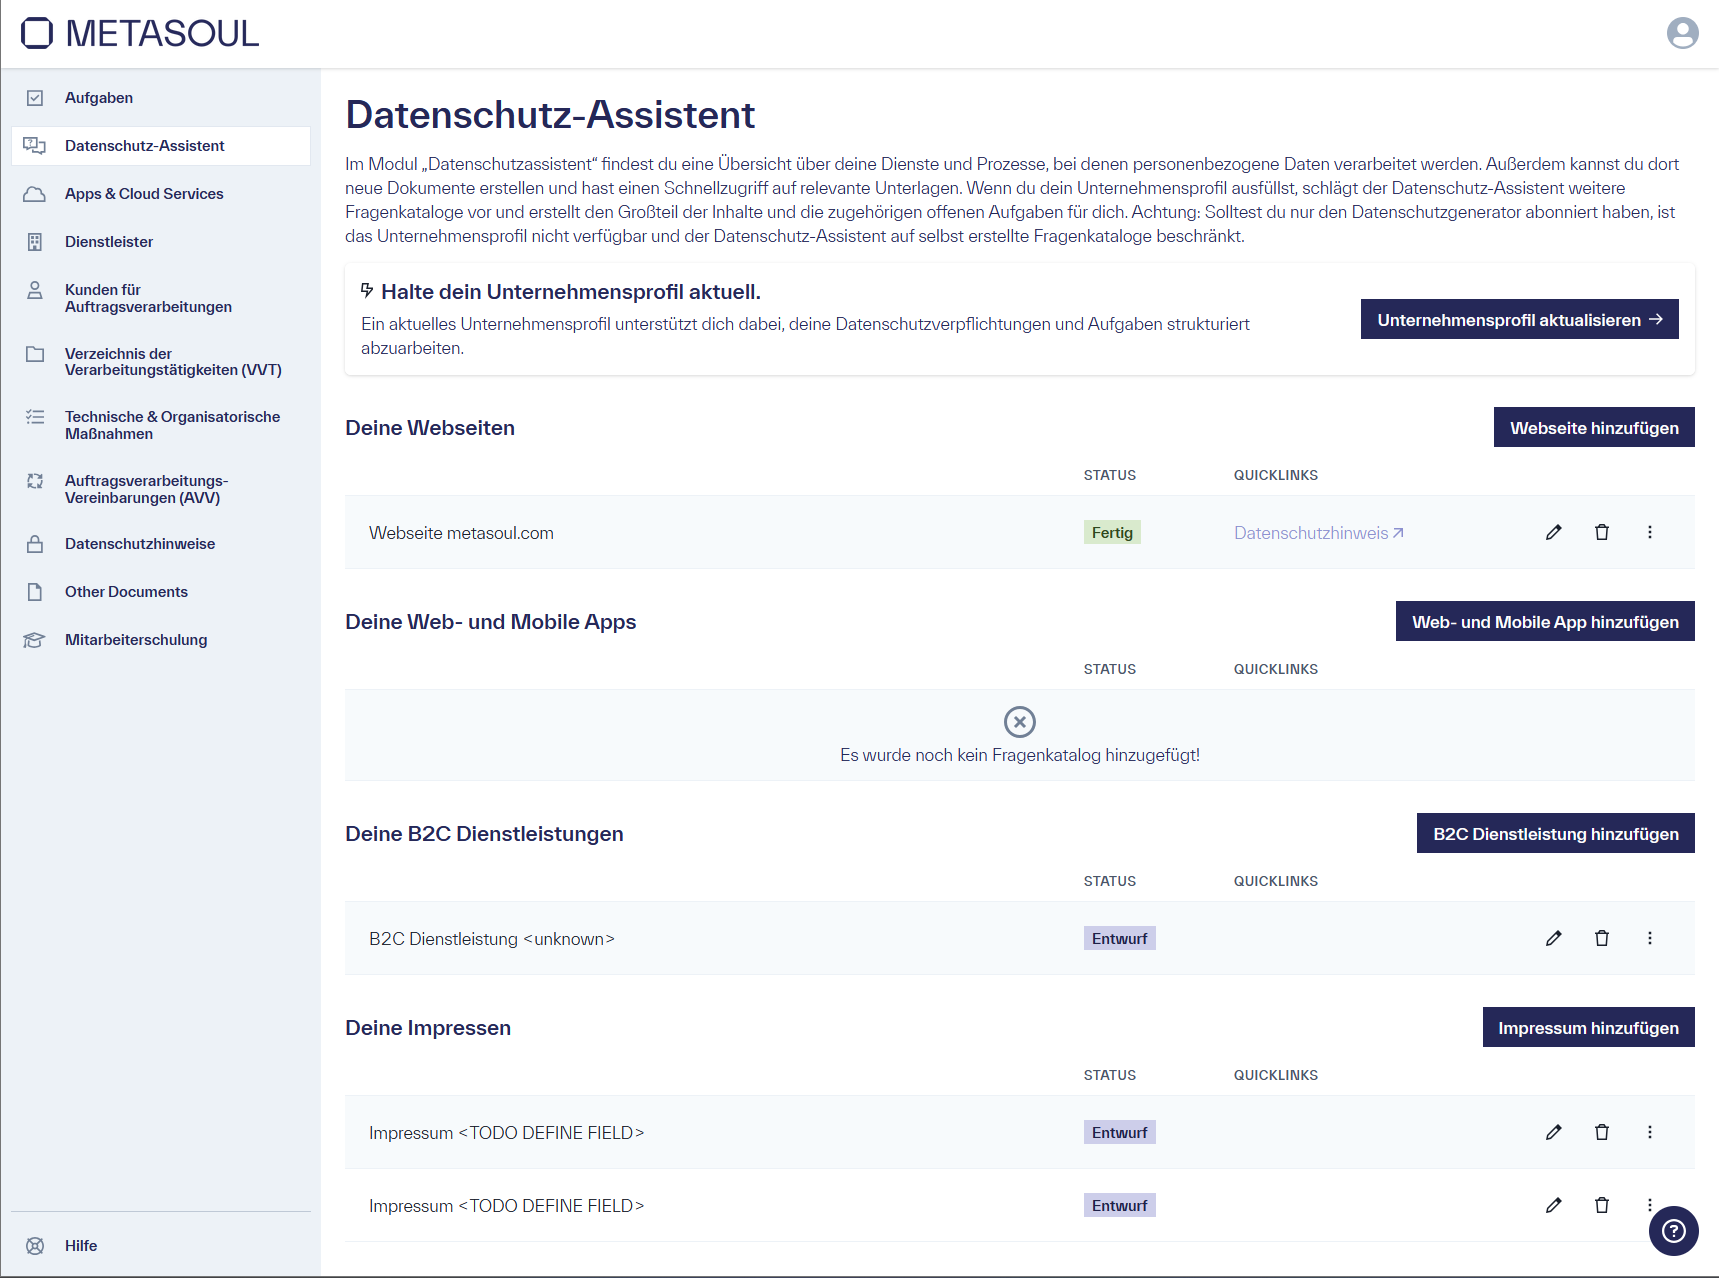Viewport: 1719px width, 1278px height.
Task: Open three-dot menu on B2C Dienstleistung row
Action: click(1650, 938)
